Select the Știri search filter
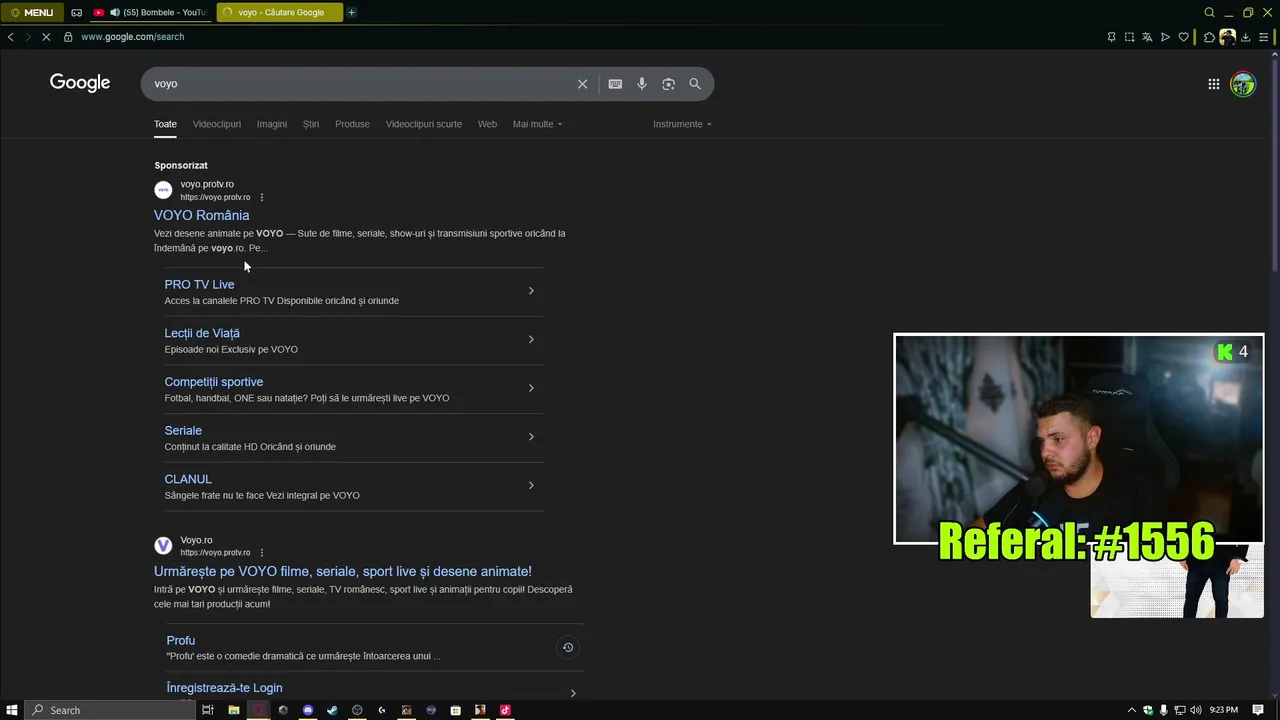 (311, 124)
